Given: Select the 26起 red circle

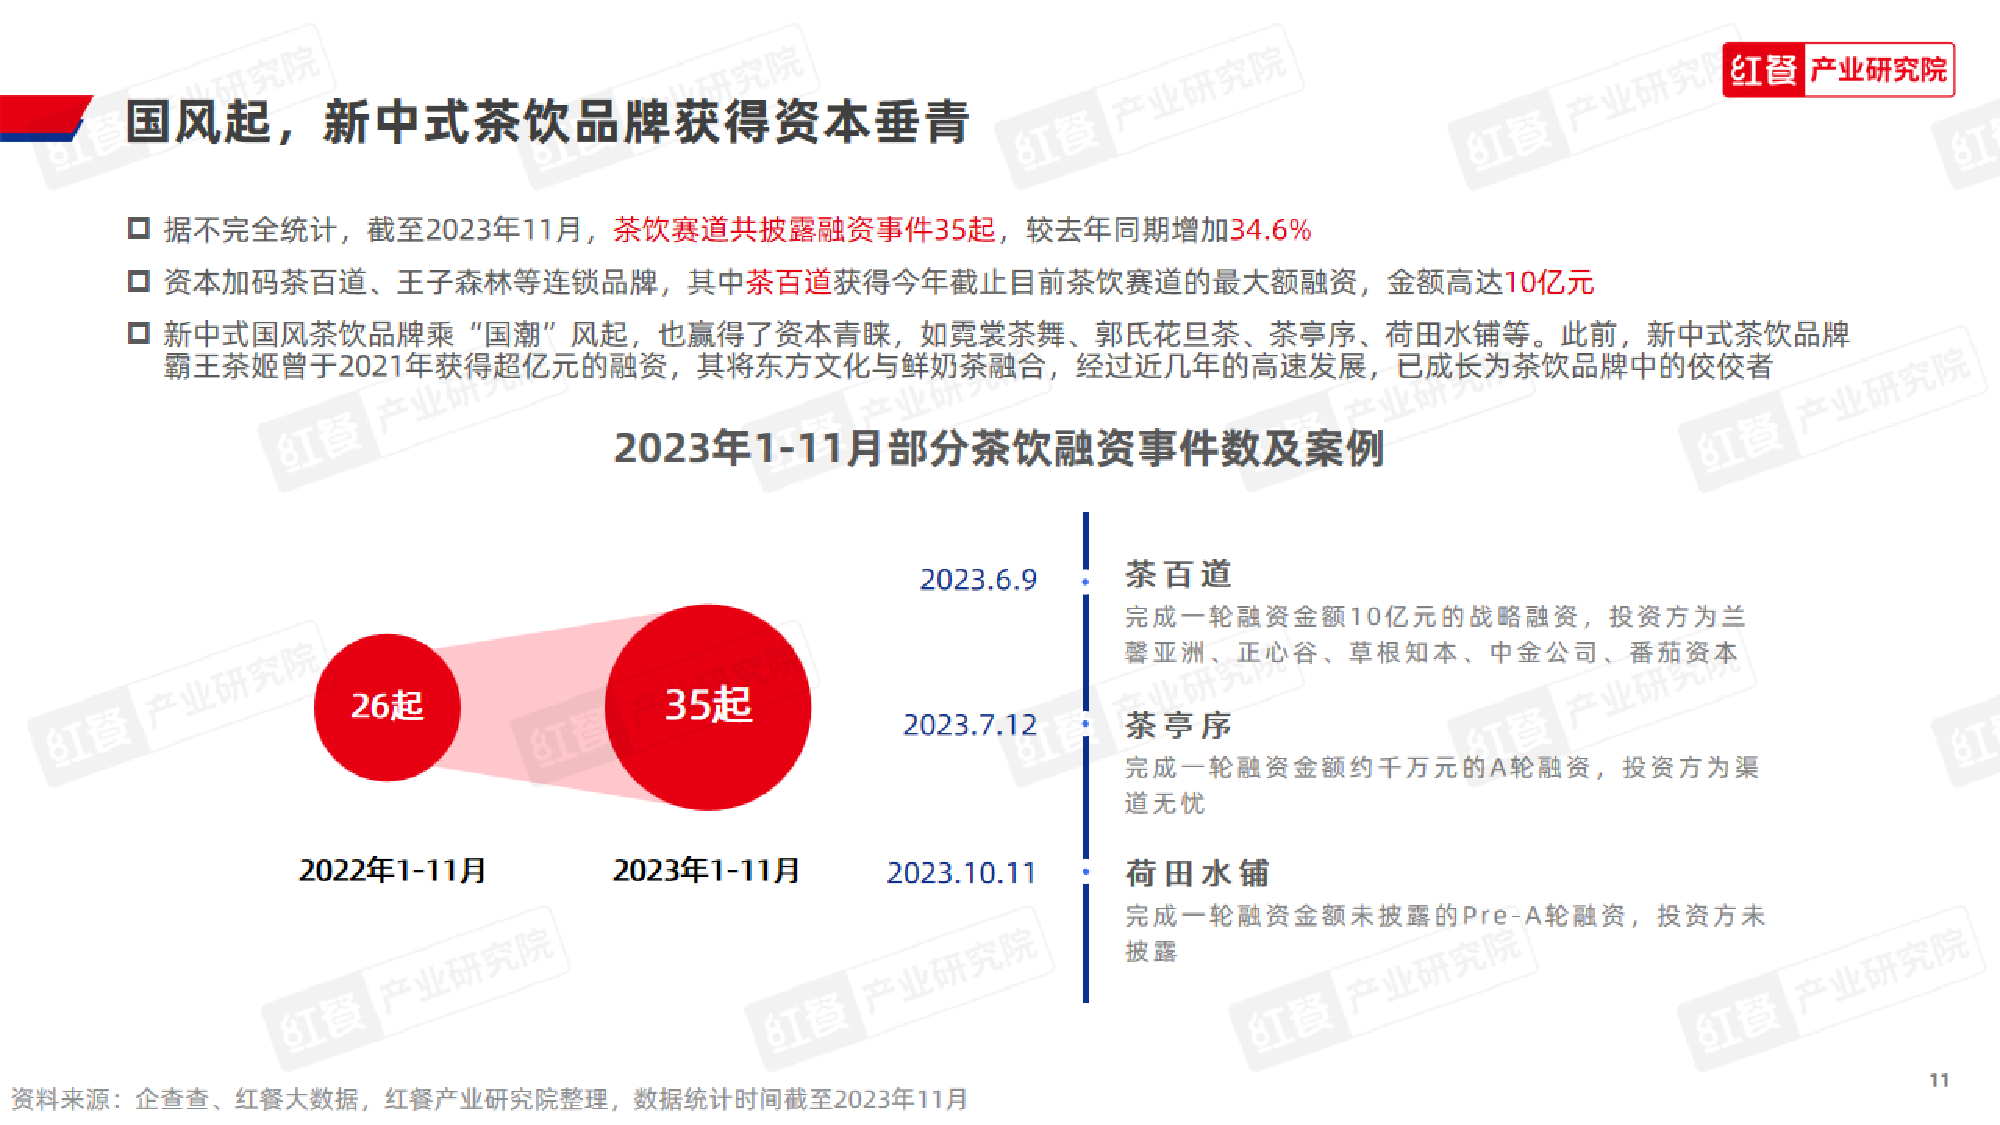Looking at the screenshot, I should point(387,706).
